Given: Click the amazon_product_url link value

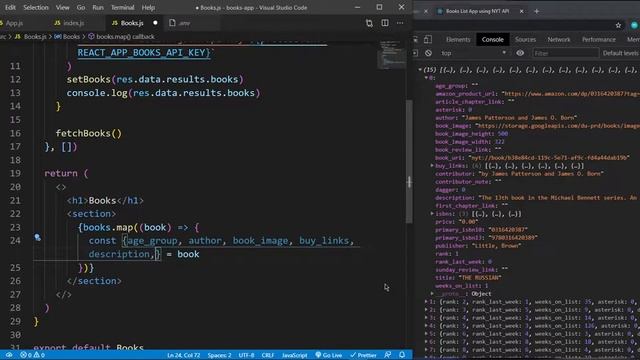Looking at the screenshot, I should click(x=570, y=94).
